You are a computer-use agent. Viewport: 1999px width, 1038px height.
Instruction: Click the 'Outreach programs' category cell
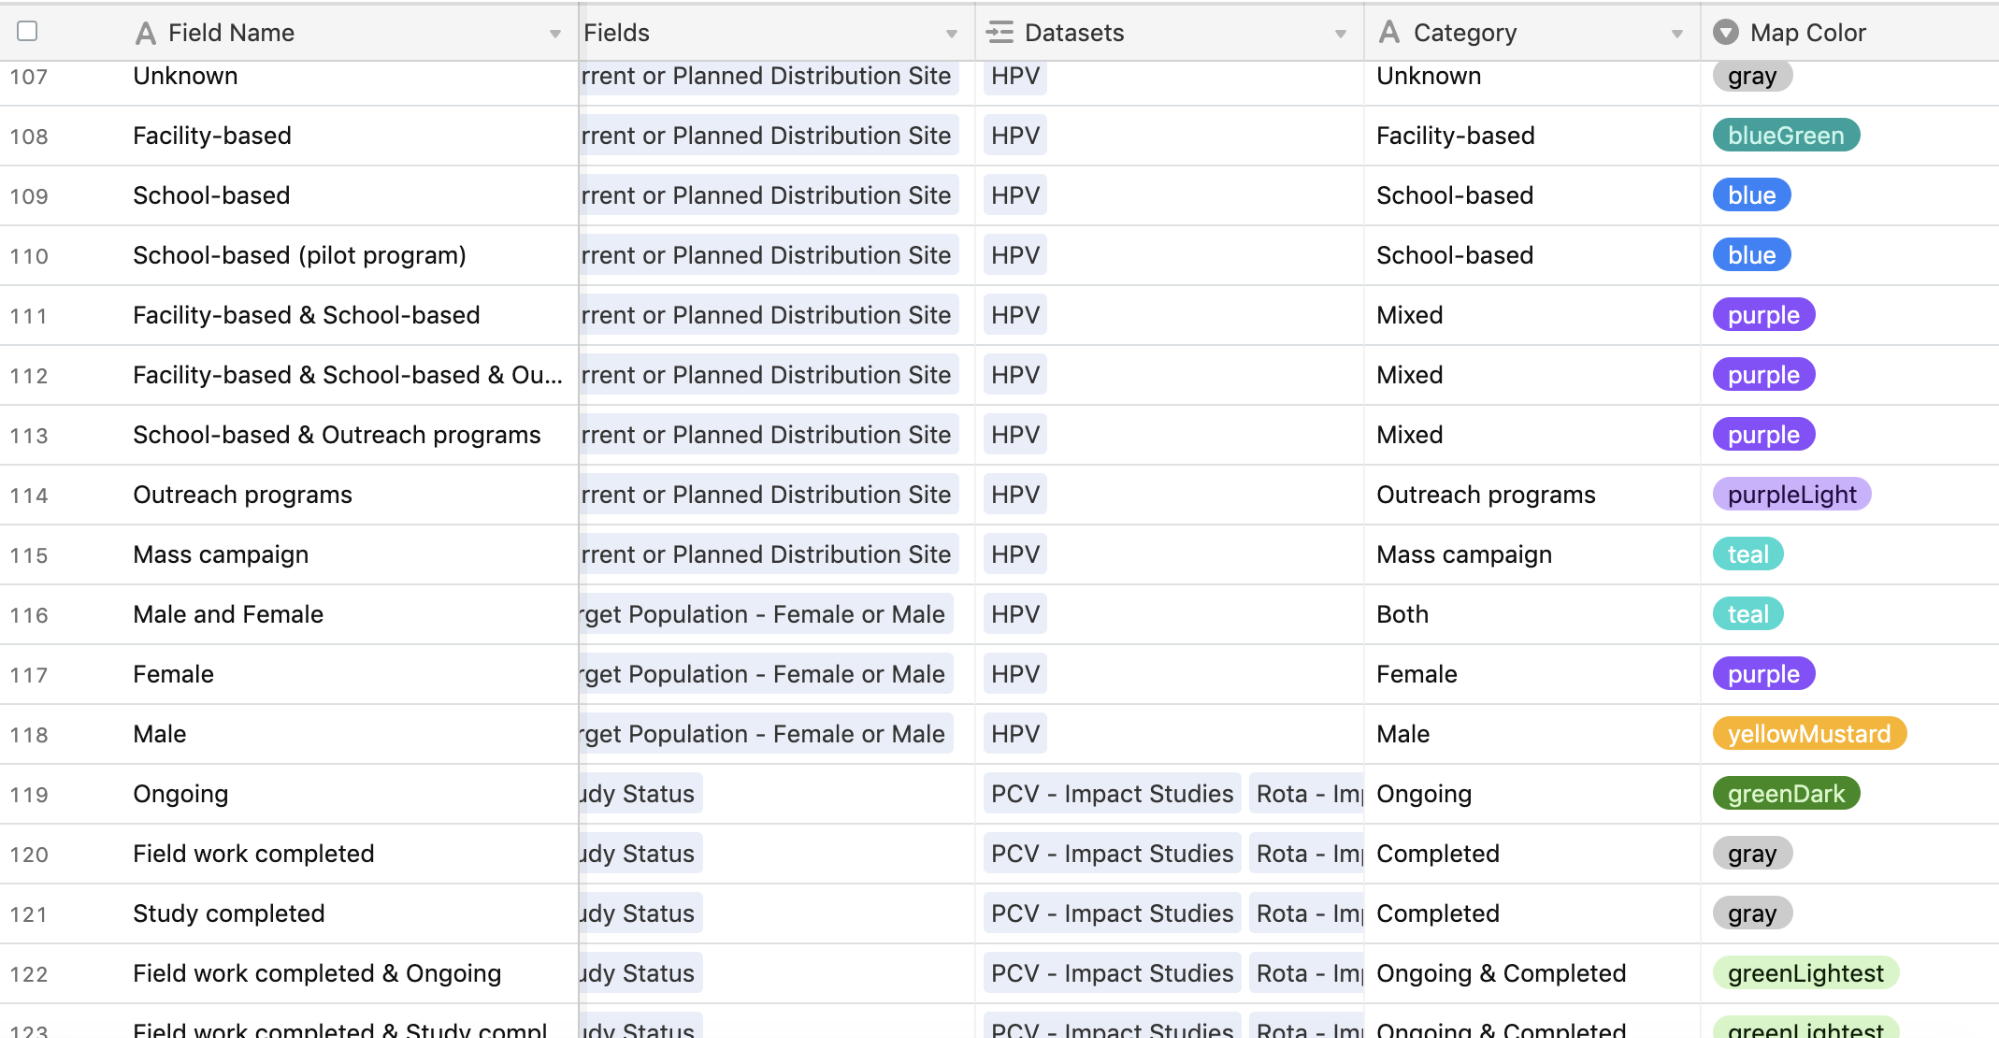tap(1486, 495)
